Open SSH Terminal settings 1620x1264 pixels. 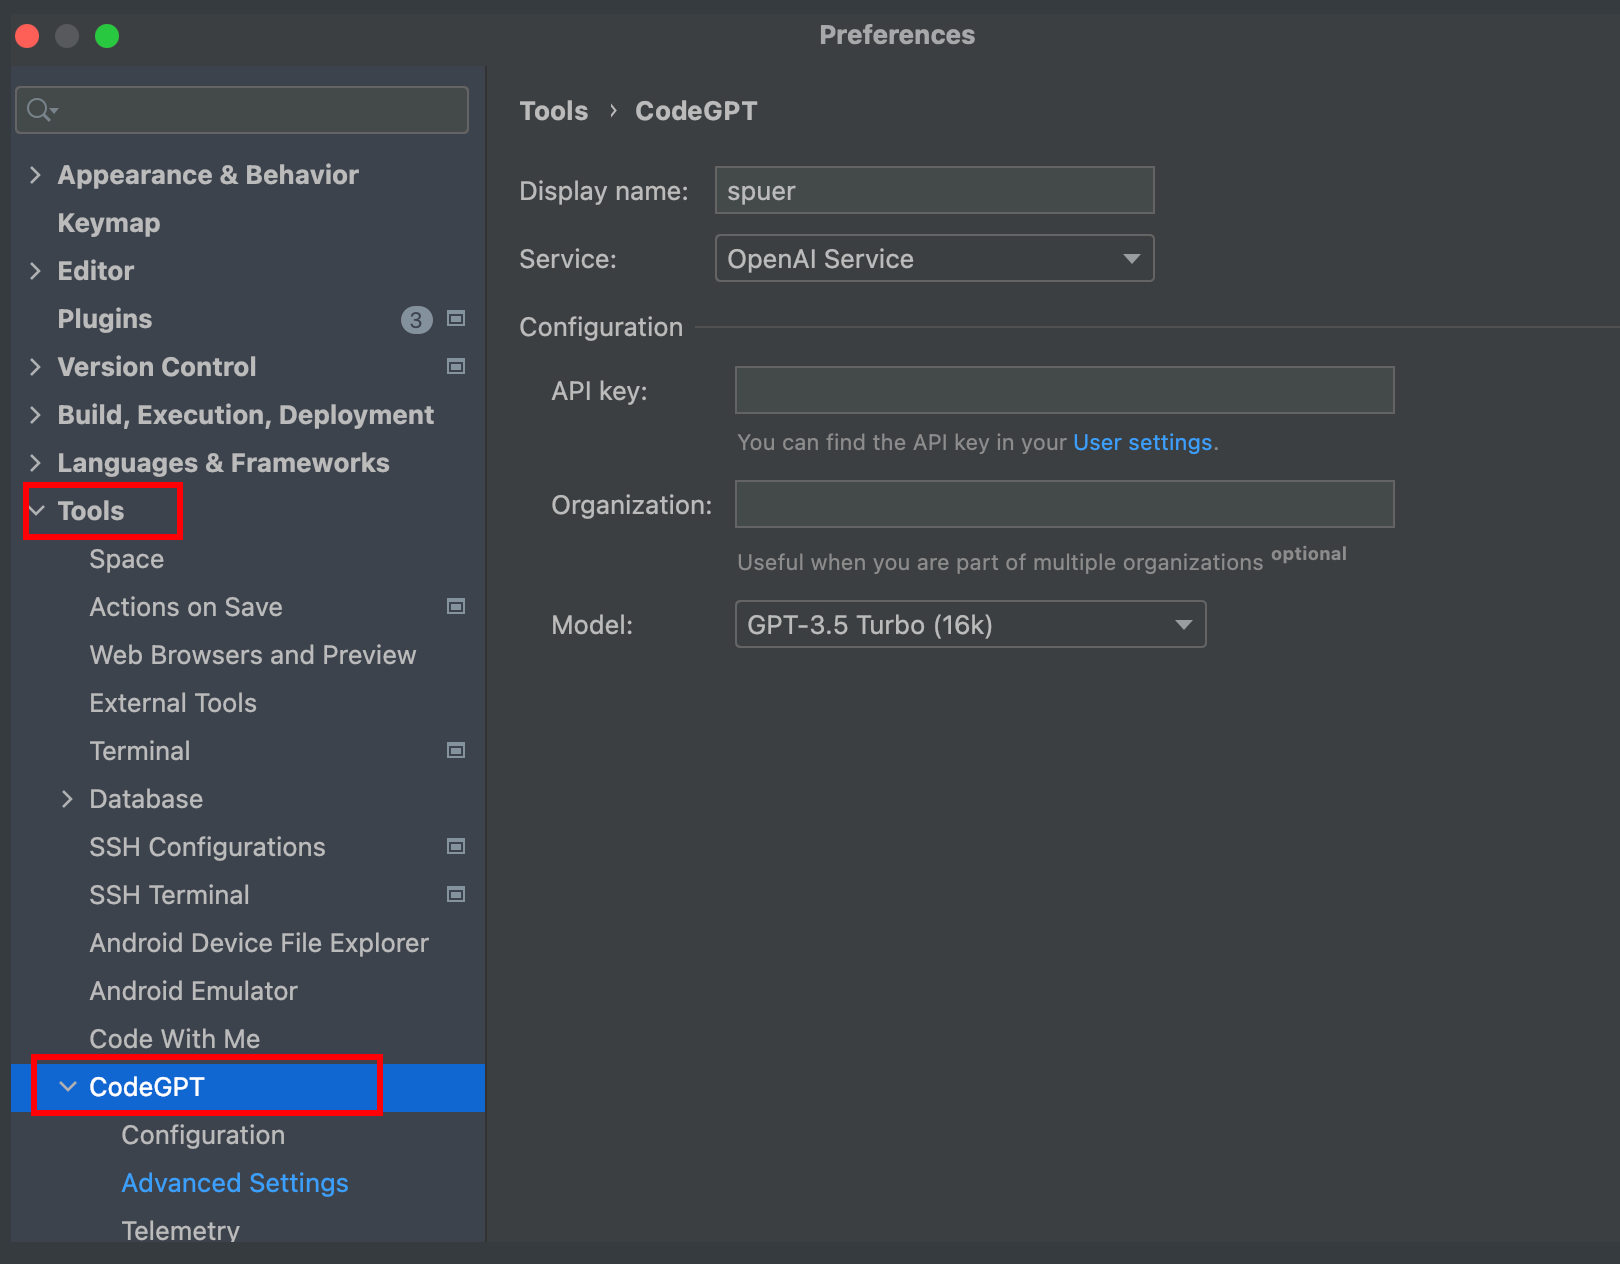pos(170,895)
